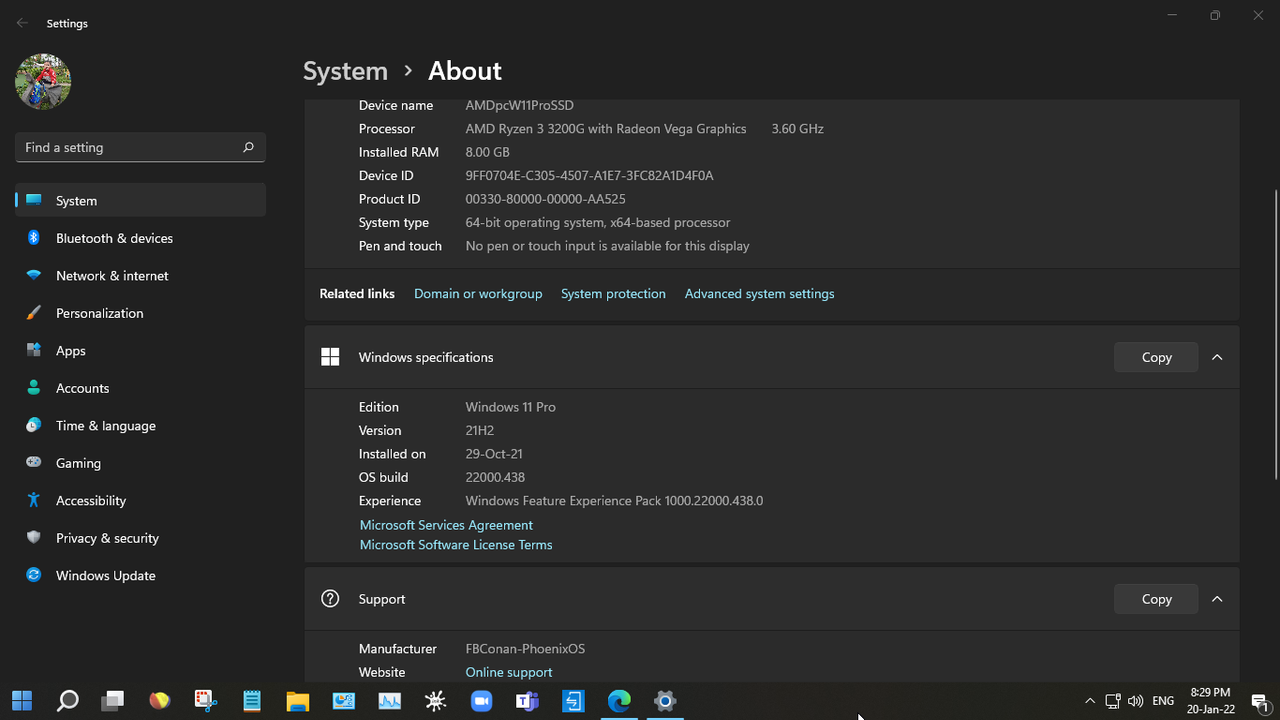The image size is (1280, 720).
Task: Click the user profile picture
Action: coord(43,82)
